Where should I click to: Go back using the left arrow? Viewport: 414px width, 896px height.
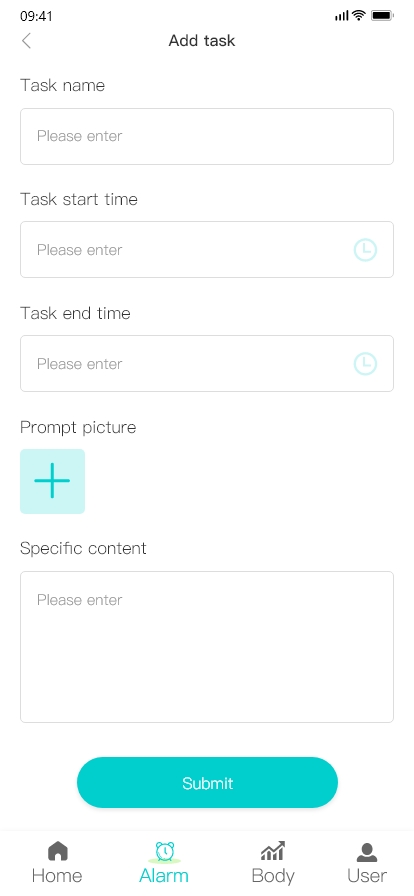tap(26, 41)
